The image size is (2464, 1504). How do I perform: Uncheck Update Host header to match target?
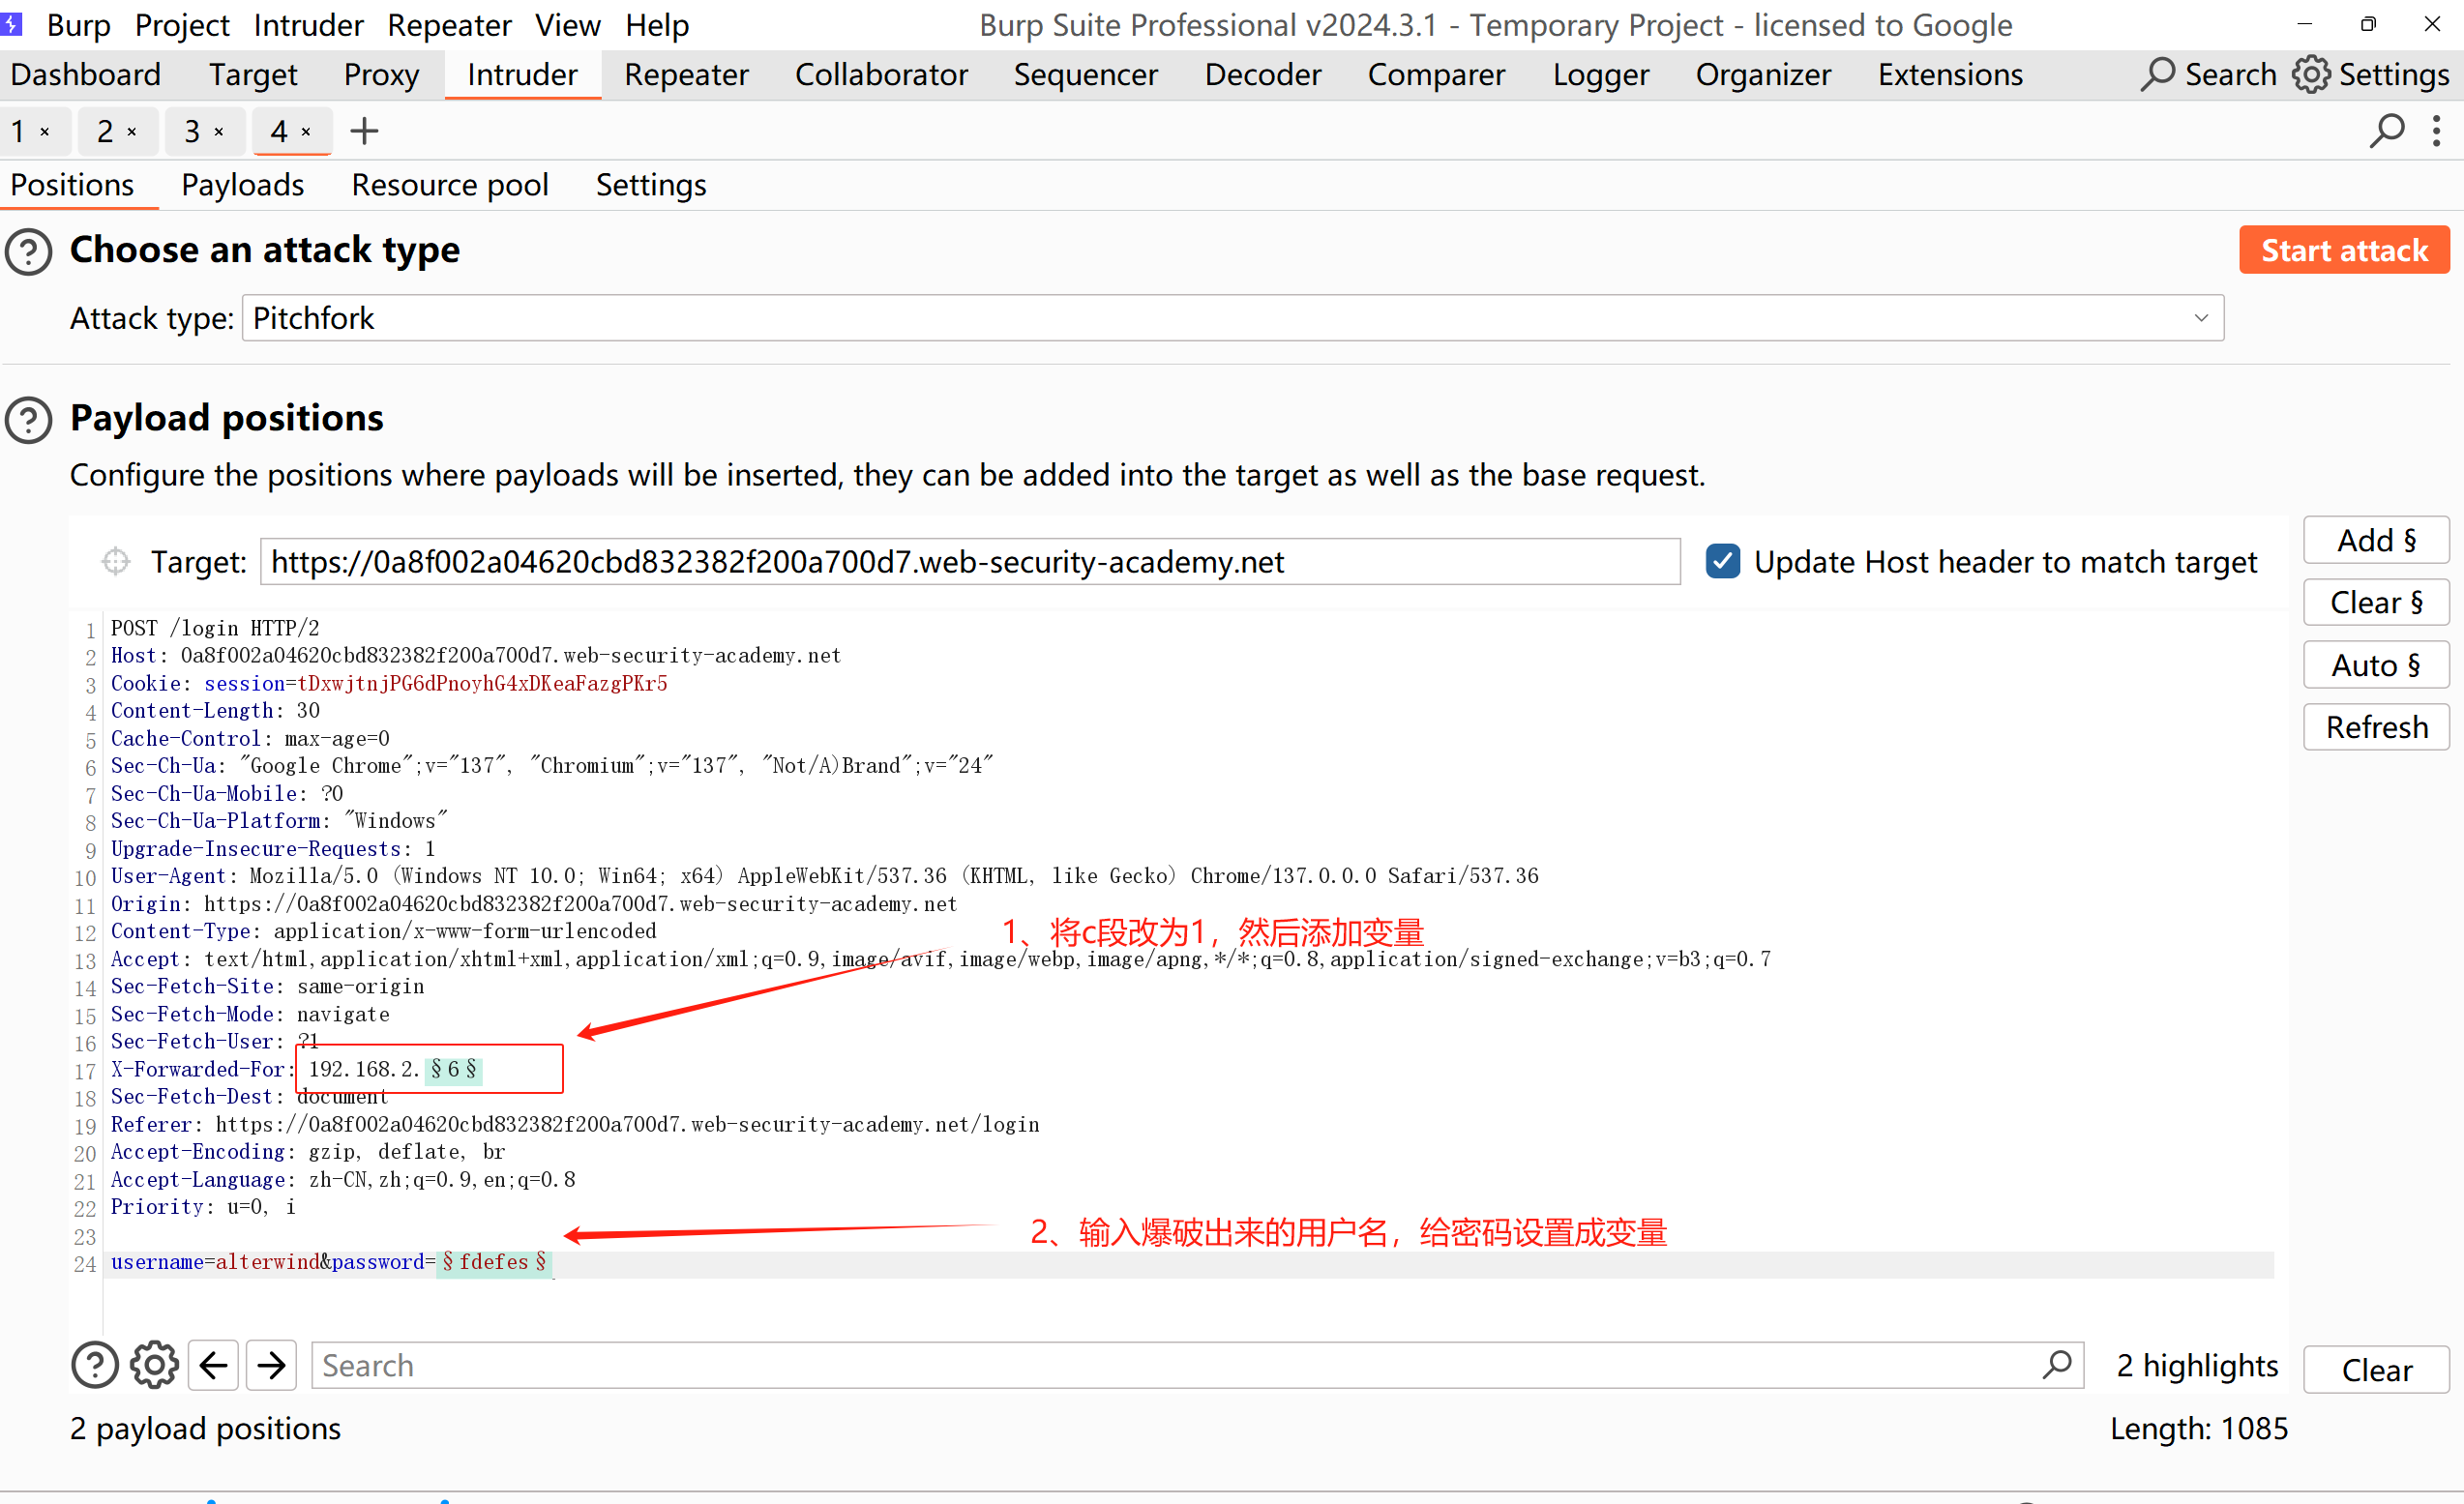coord(1722,562)
